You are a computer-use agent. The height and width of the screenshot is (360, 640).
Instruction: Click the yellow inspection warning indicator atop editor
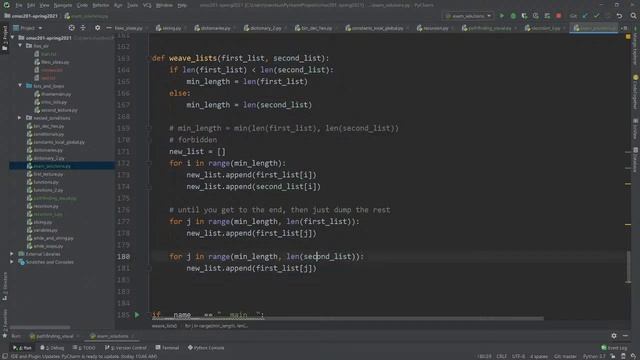coord(628,37)
